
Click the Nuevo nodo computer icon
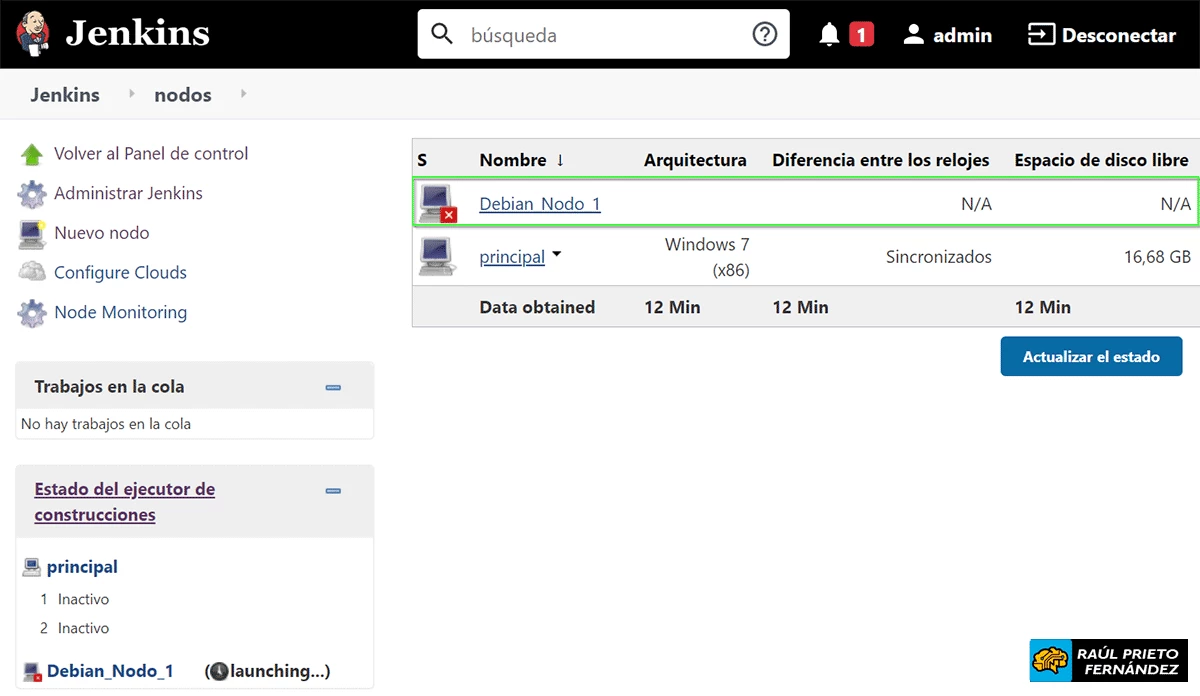coord(32,234)
